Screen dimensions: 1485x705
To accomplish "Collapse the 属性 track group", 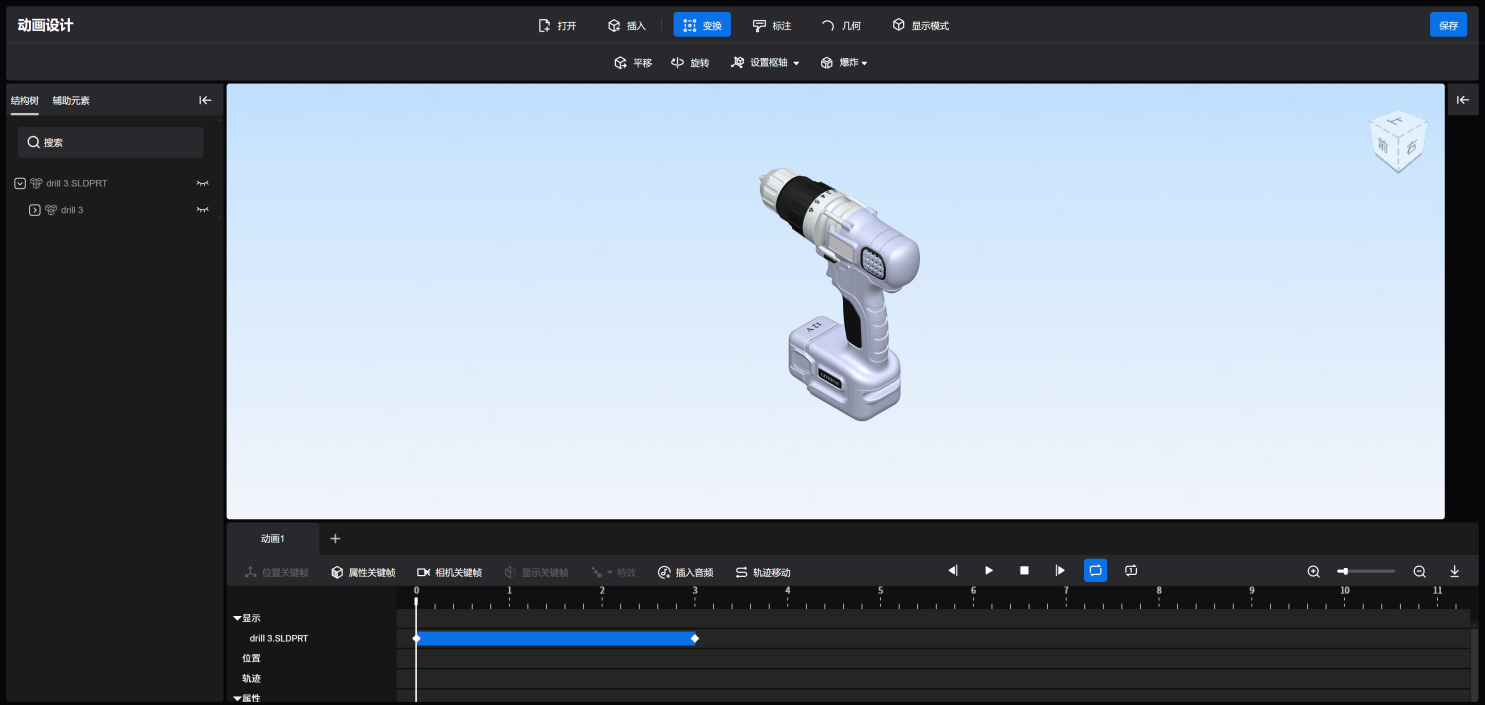I will (x=238, y=698).
